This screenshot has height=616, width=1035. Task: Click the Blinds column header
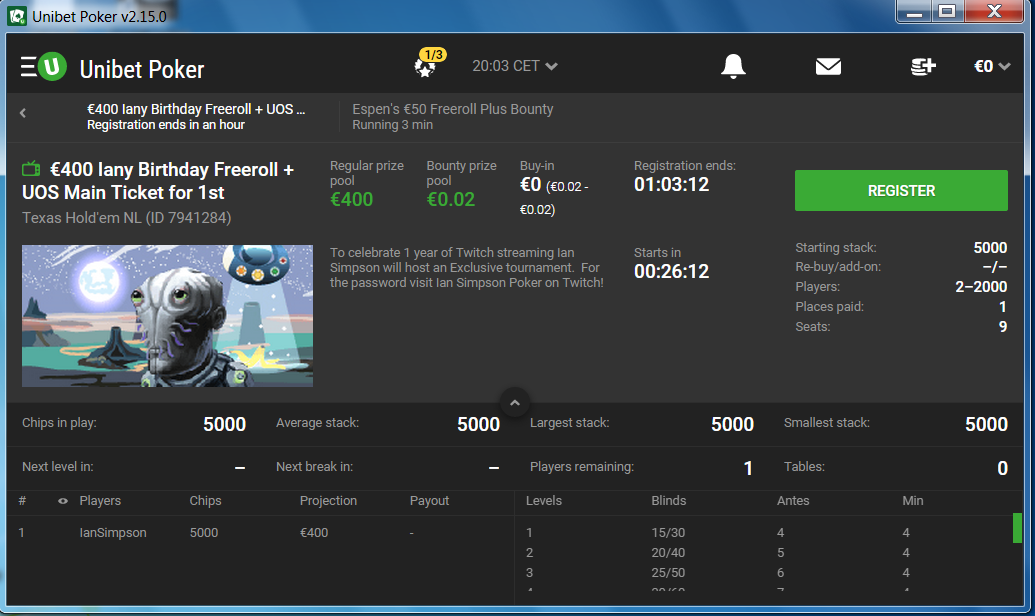coord(669,500)
